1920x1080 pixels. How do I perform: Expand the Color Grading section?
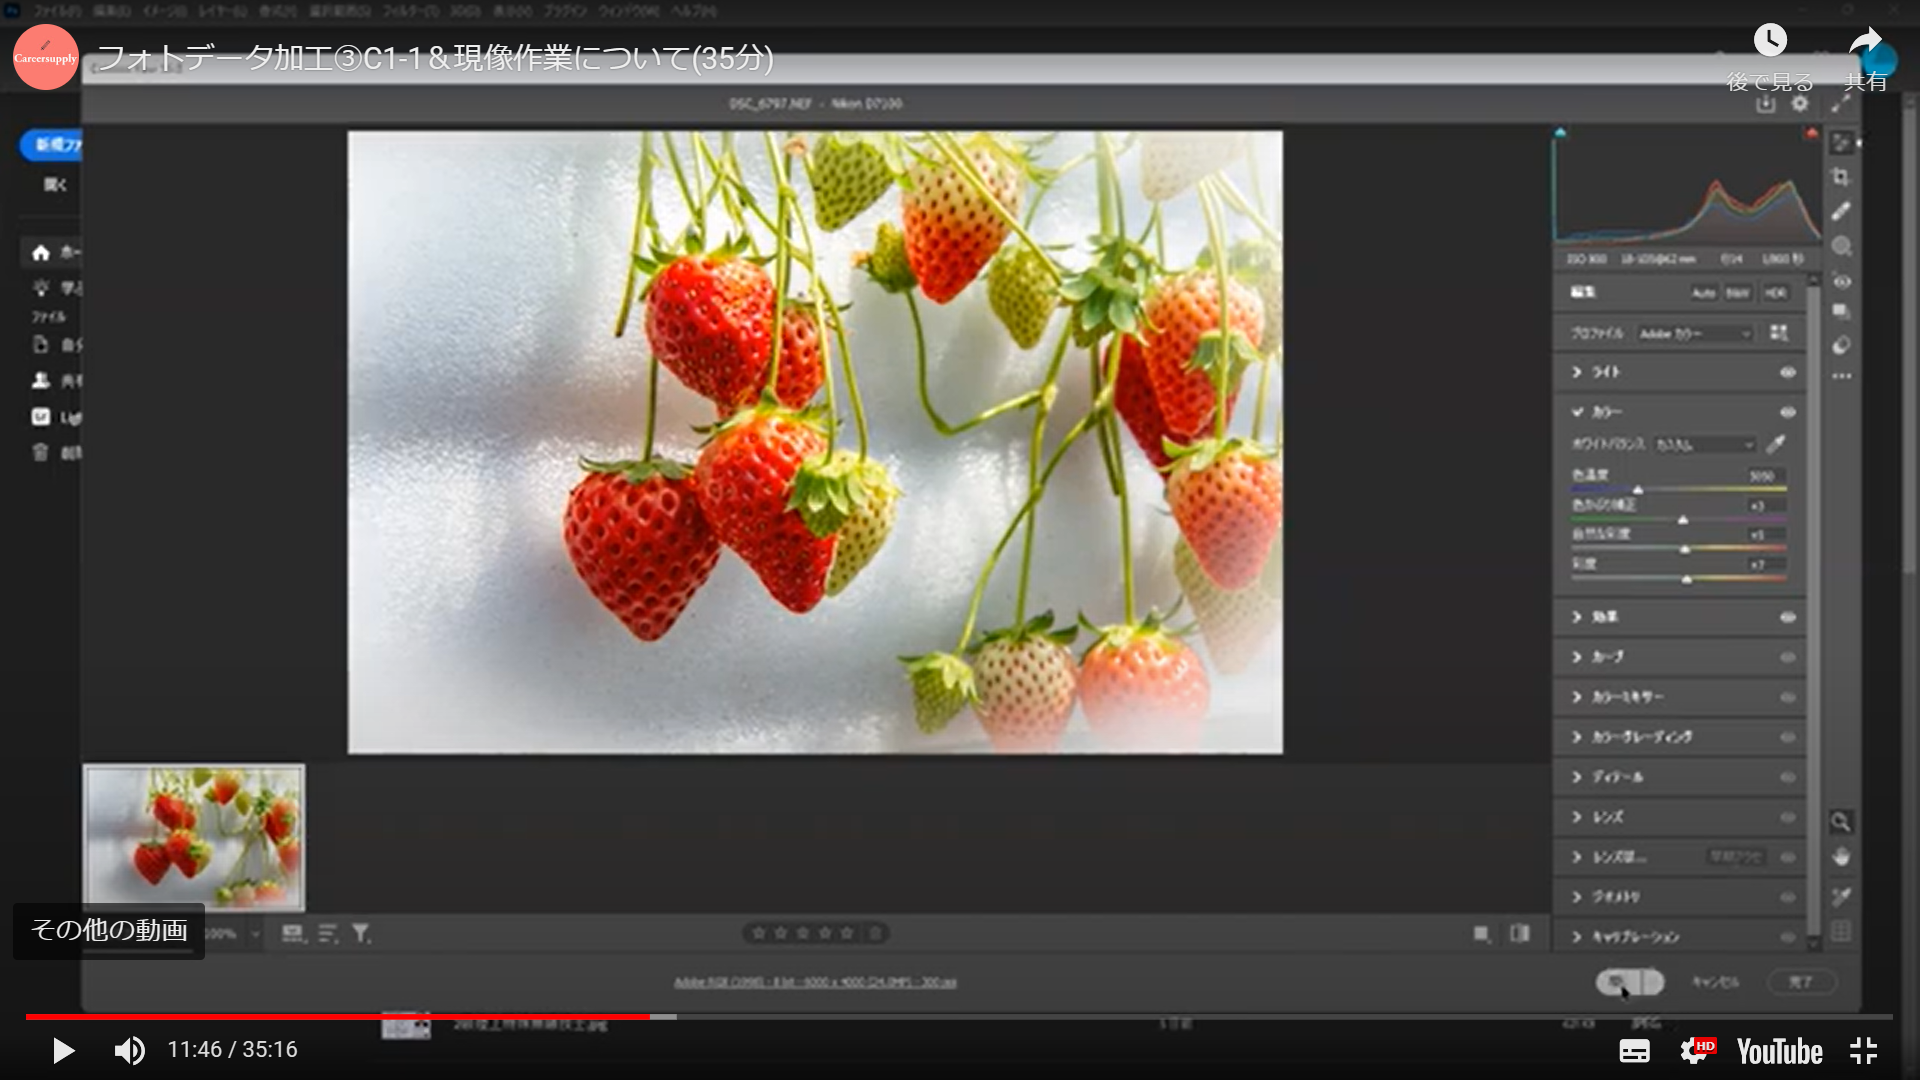[x=1577, y=737]
